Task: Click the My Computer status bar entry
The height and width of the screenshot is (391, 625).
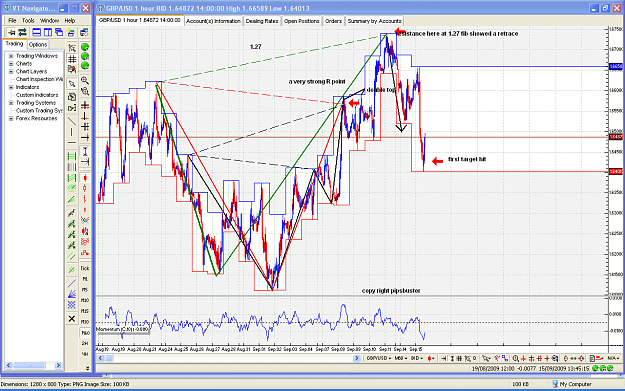Action: click(572, 384)
